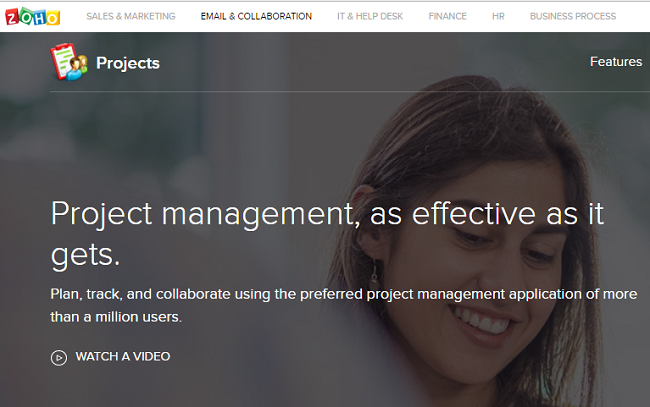Open the Sales & Marketing menu
Screen dimensions: 650x407
(x=130, y=16)
